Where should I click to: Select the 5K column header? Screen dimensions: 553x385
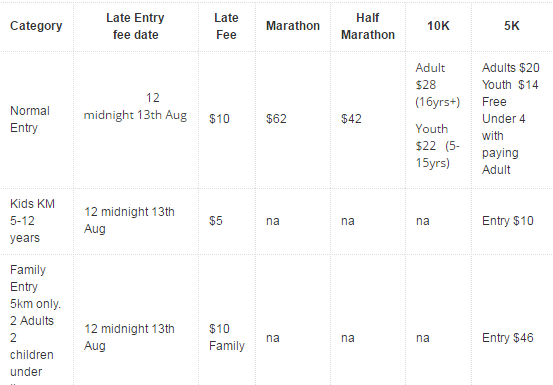click(x=511, y=26)
